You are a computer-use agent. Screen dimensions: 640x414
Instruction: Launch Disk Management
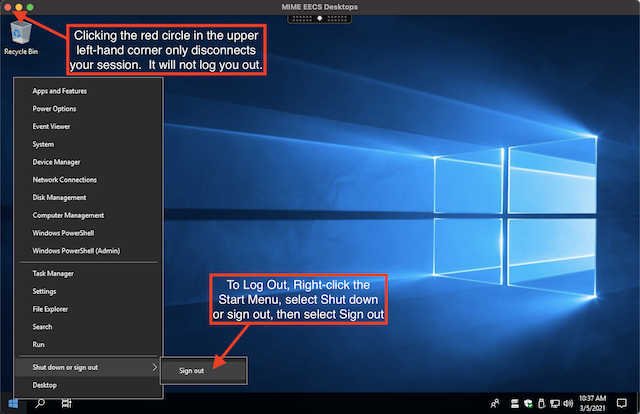[88, 198]
